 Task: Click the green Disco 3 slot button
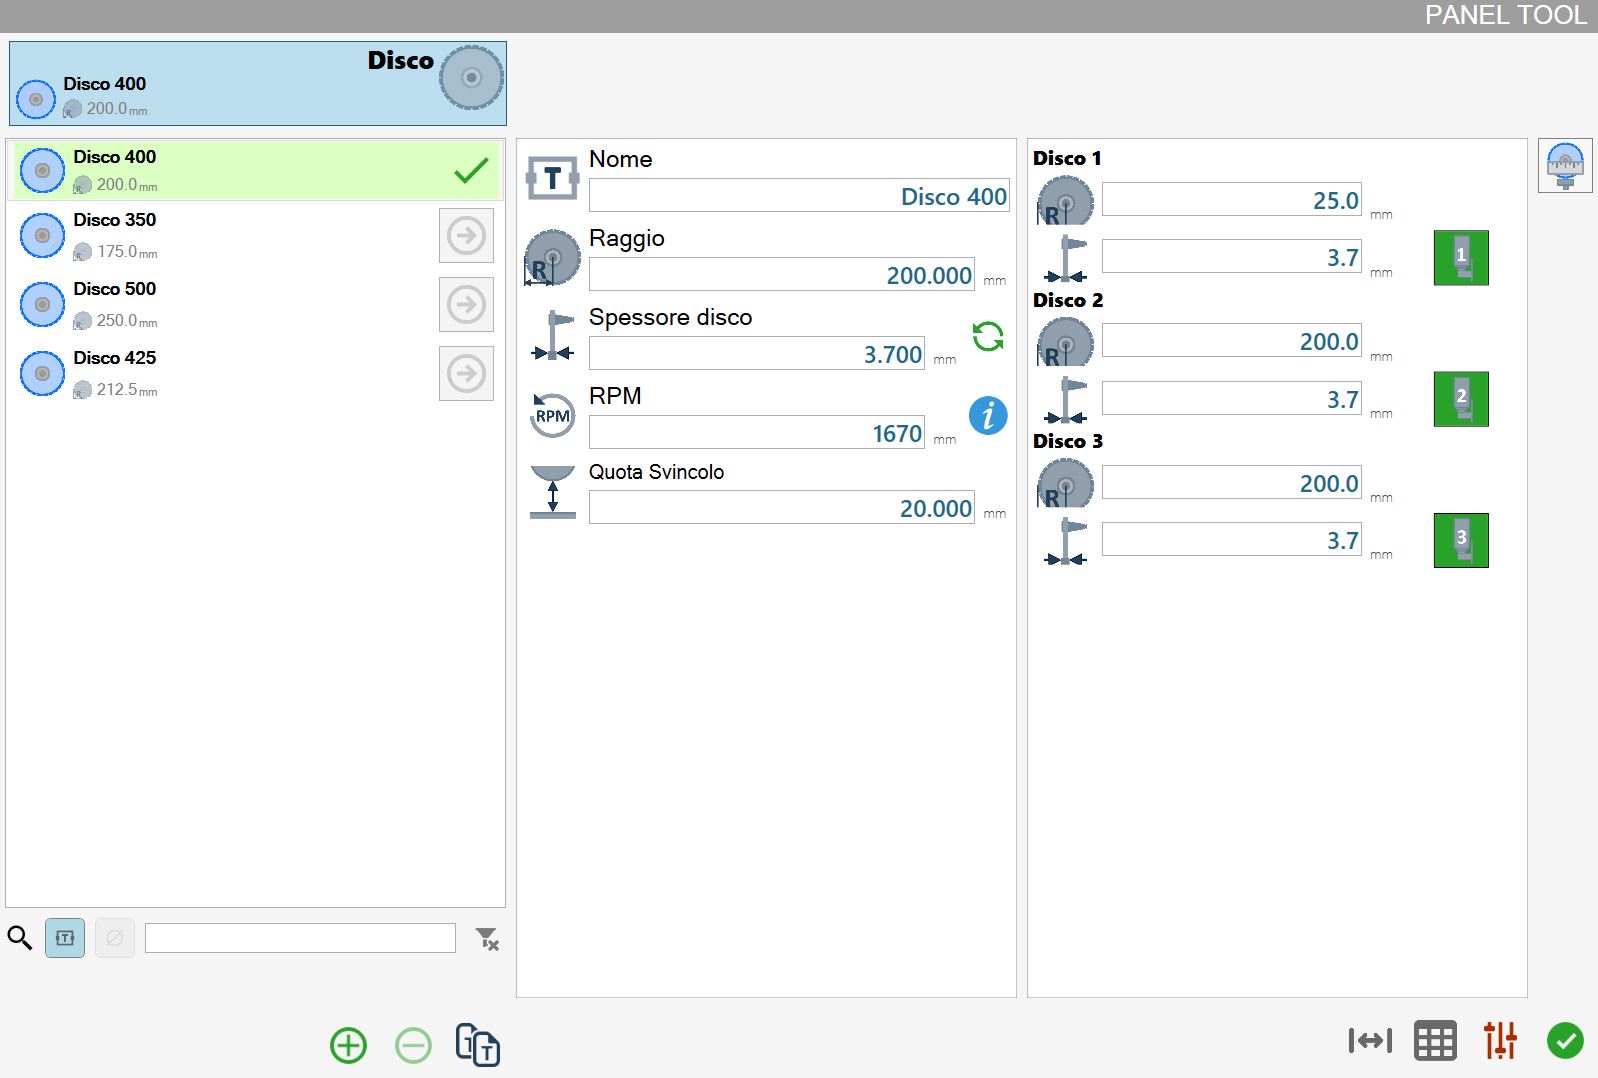1461,541
